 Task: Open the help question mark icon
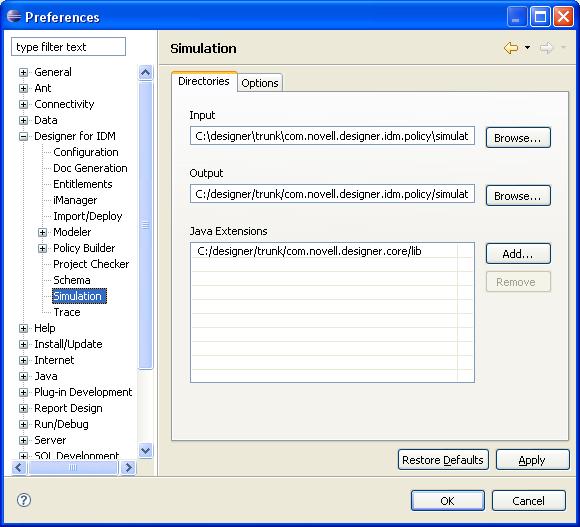click(x=24, y=500)
